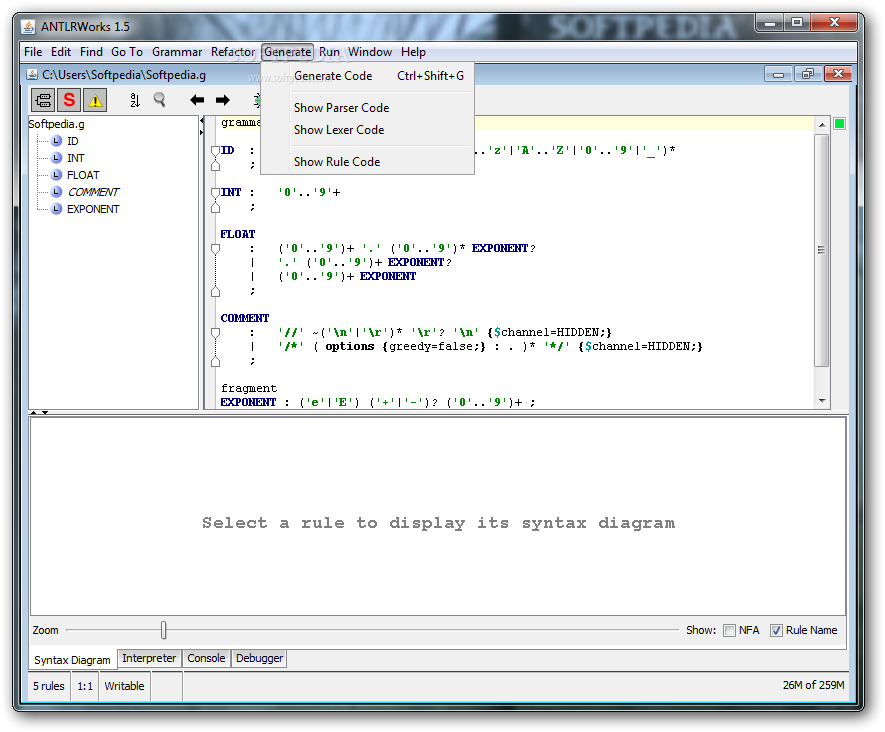Switch to the Interpreter tab
This screenshot has height=732, width=885.
point(149,658)
